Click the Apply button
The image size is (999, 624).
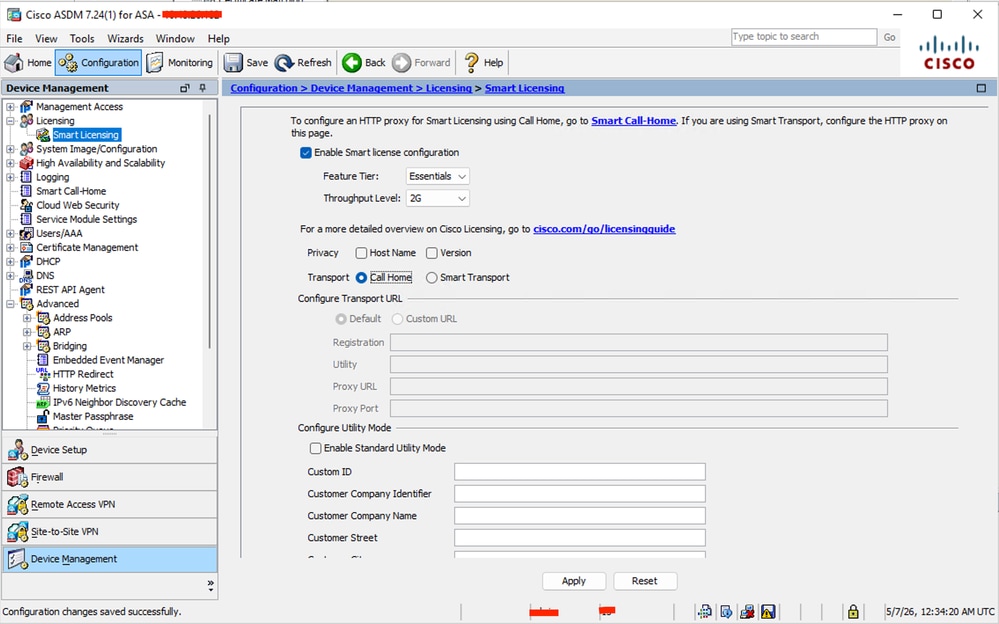click(573, 581)
